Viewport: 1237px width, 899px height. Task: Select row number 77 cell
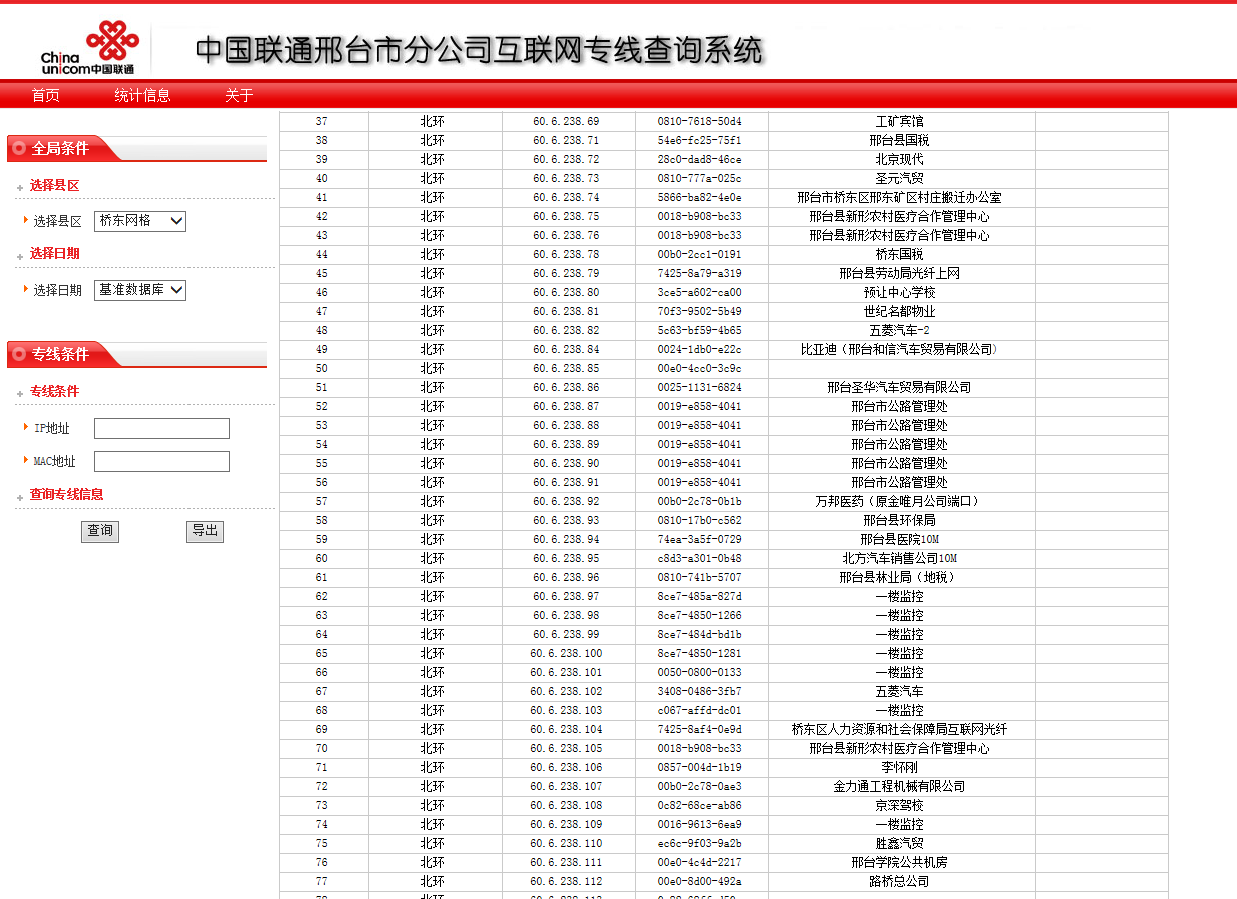tap(323, 881)
